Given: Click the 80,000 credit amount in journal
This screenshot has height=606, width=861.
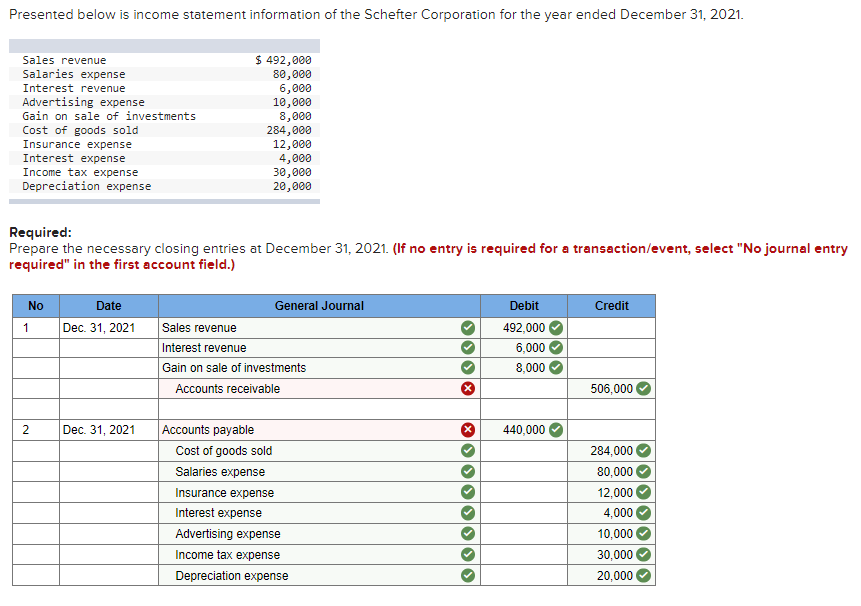Looking at the screenshot, I should (x=615, y=472).
